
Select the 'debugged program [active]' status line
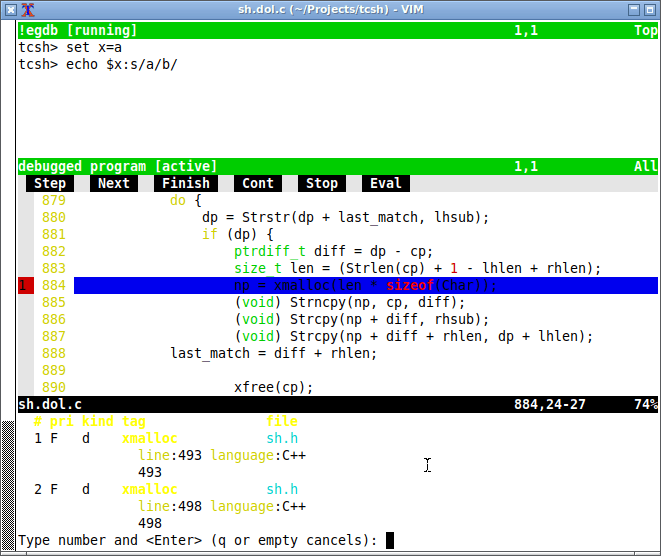[x=338, y=166]
